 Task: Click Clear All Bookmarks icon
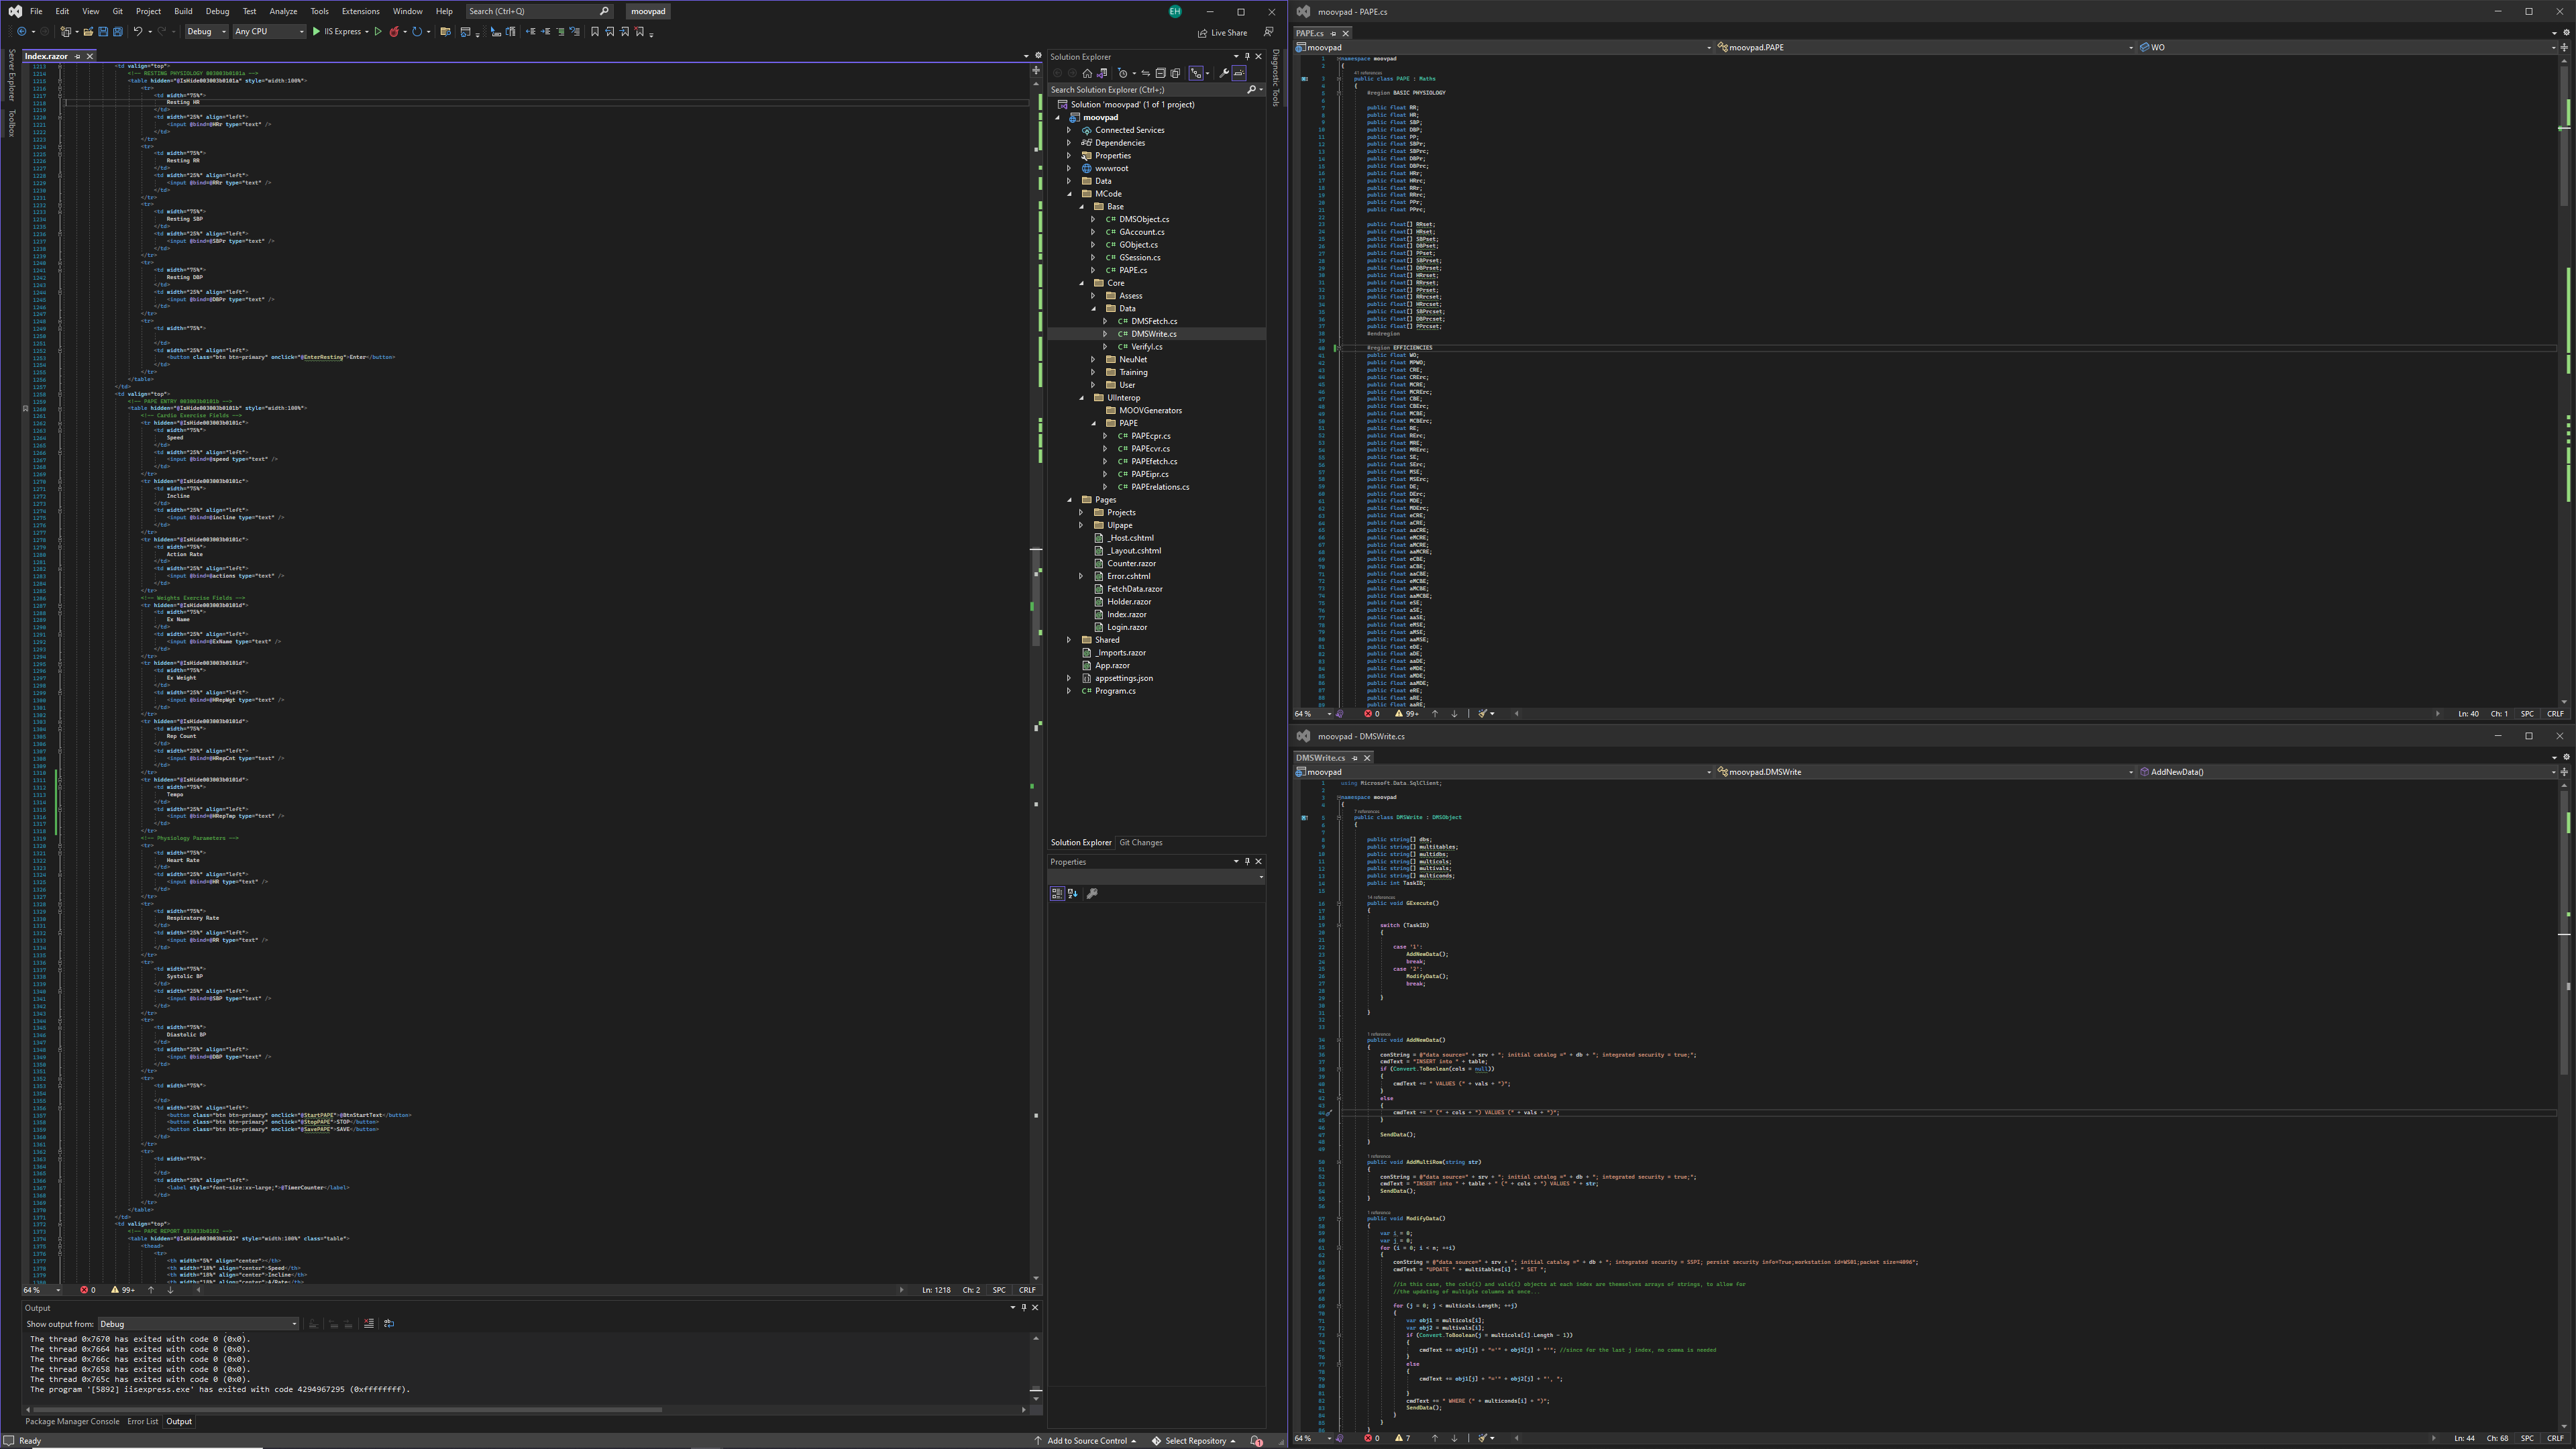point(640,32)
